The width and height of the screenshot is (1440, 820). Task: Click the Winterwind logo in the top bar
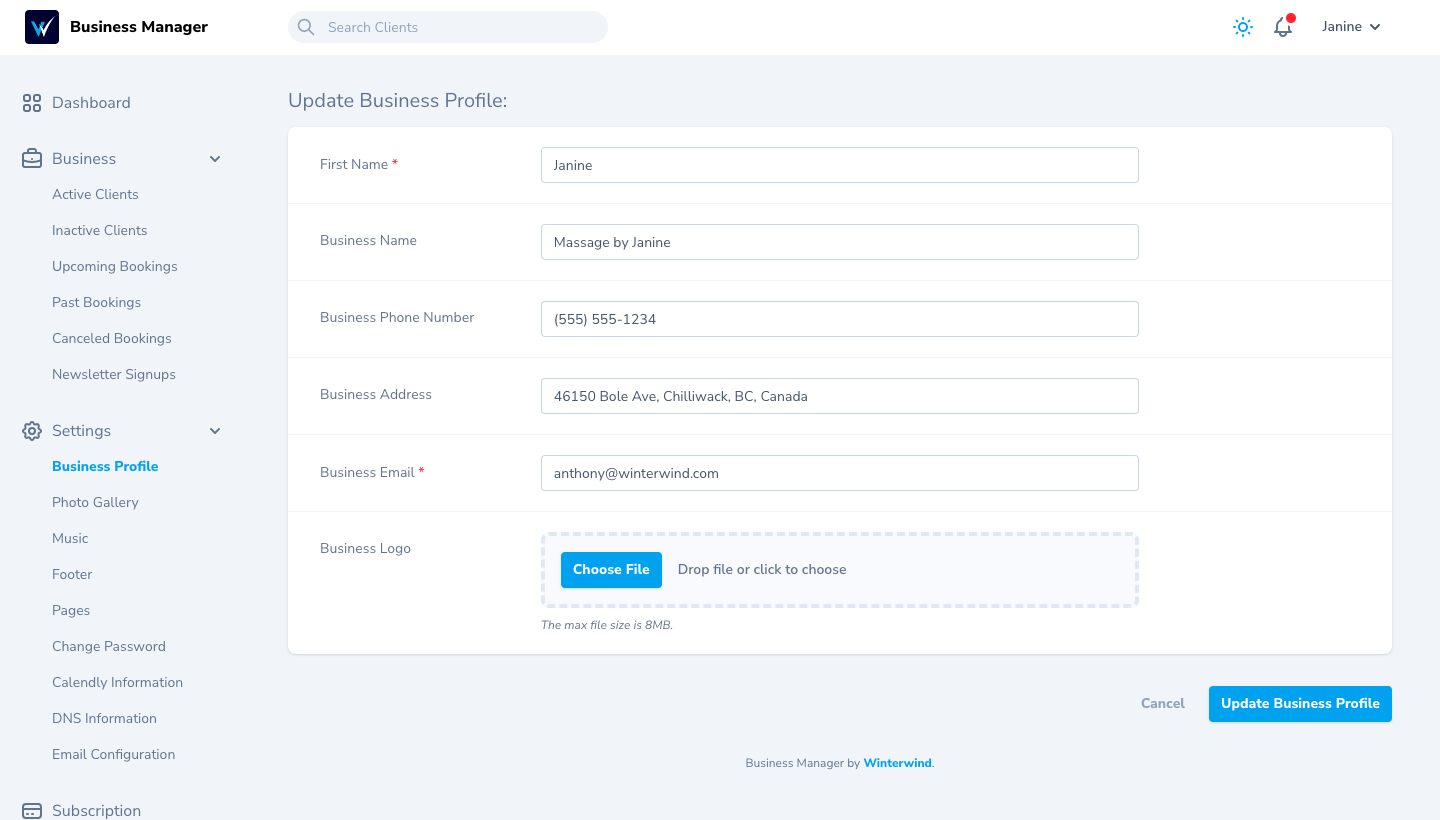click(41, 27)
